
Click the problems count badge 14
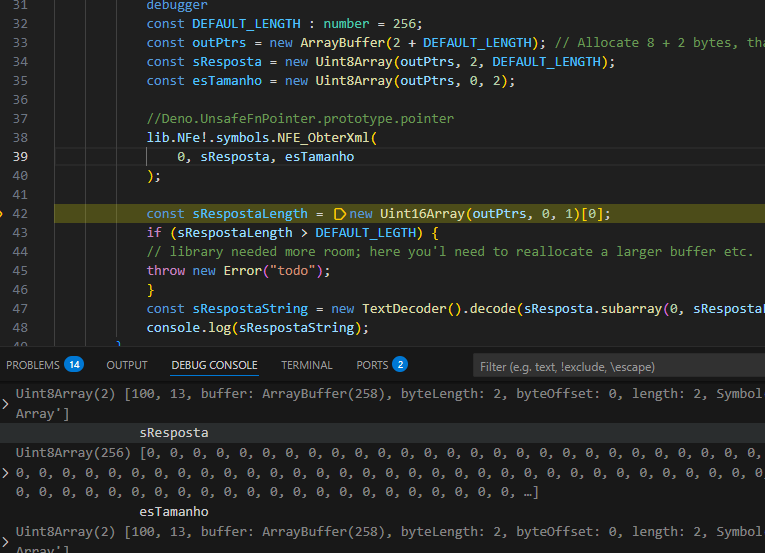coord(74,365)
